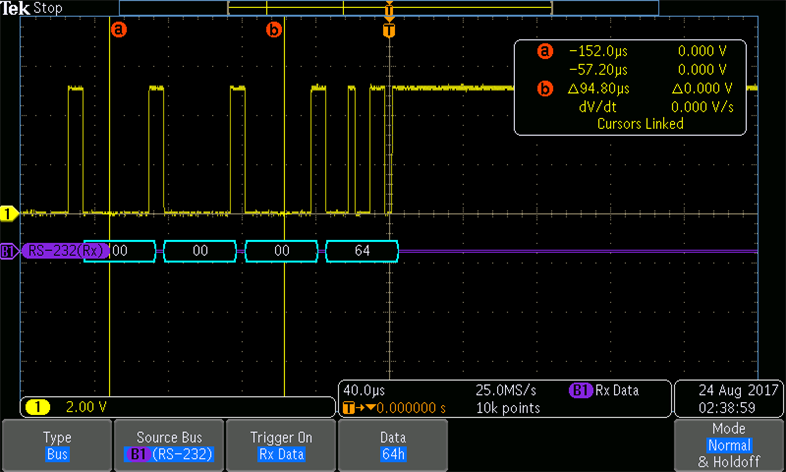Expand the Source Bus B1 (RS-232) selector
The width and height of the screenshot is (786, 472).
click(x=168, y=446)
